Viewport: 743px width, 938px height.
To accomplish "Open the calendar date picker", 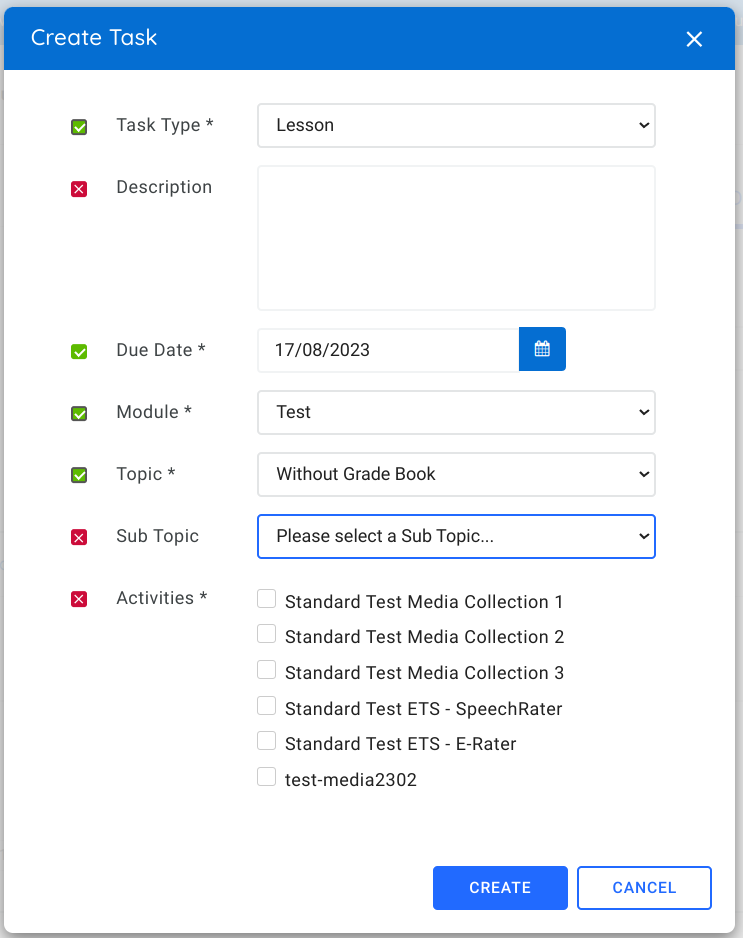I will click(x=542, y=349).
